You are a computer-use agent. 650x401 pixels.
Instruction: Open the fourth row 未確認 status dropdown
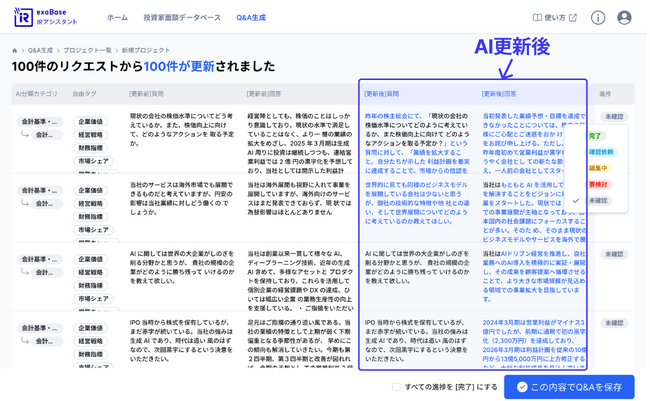click(613, 323)
